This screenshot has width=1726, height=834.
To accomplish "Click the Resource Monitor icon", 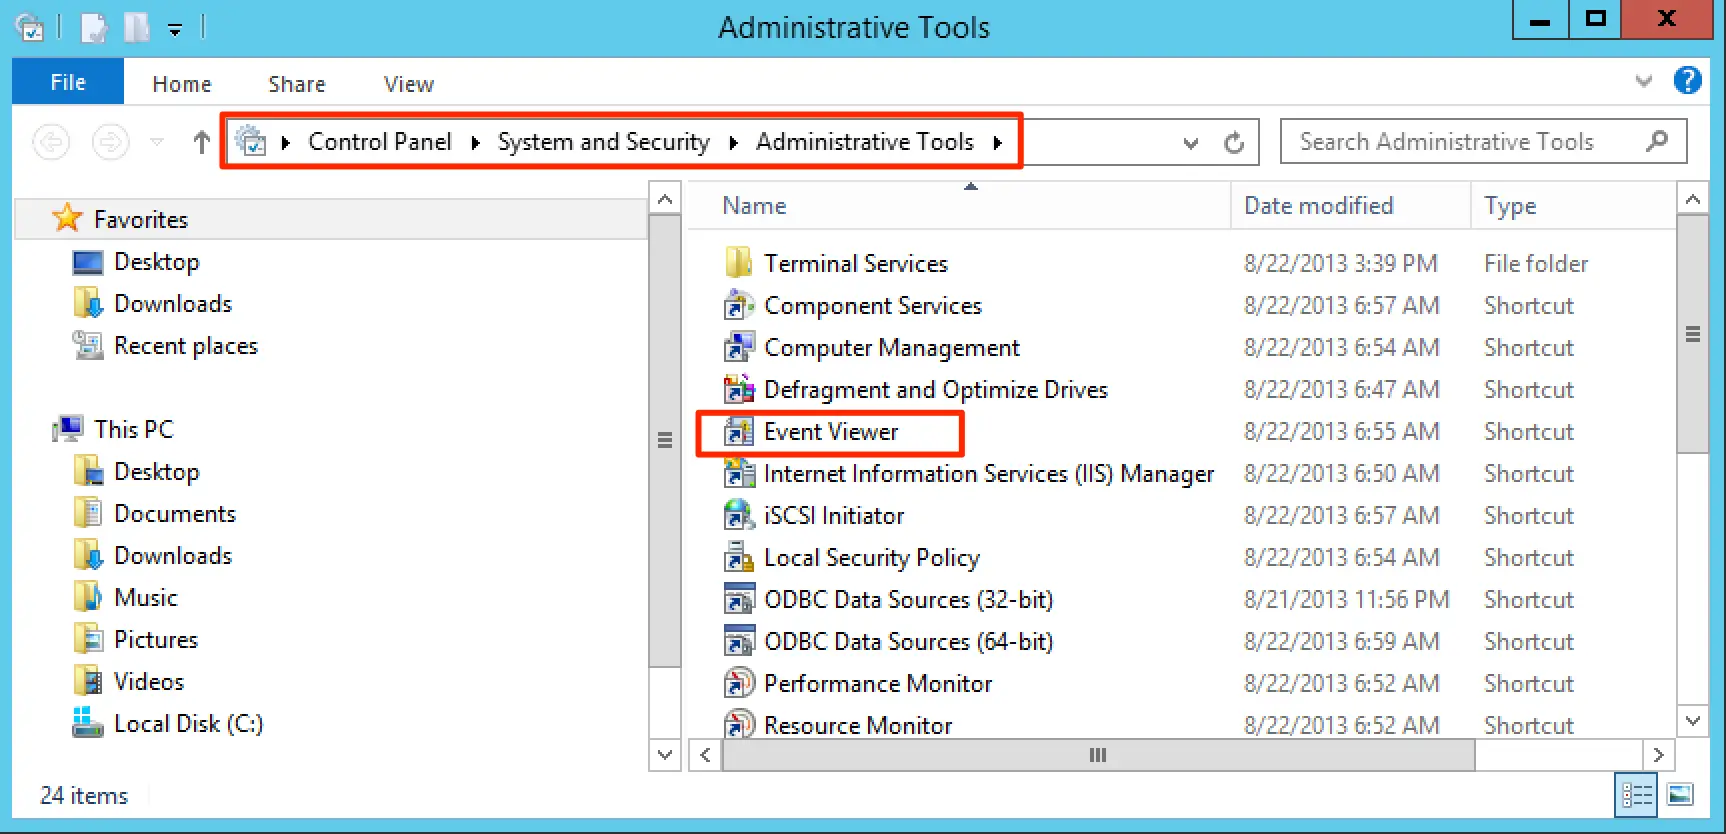I will [x=739, y=723].
